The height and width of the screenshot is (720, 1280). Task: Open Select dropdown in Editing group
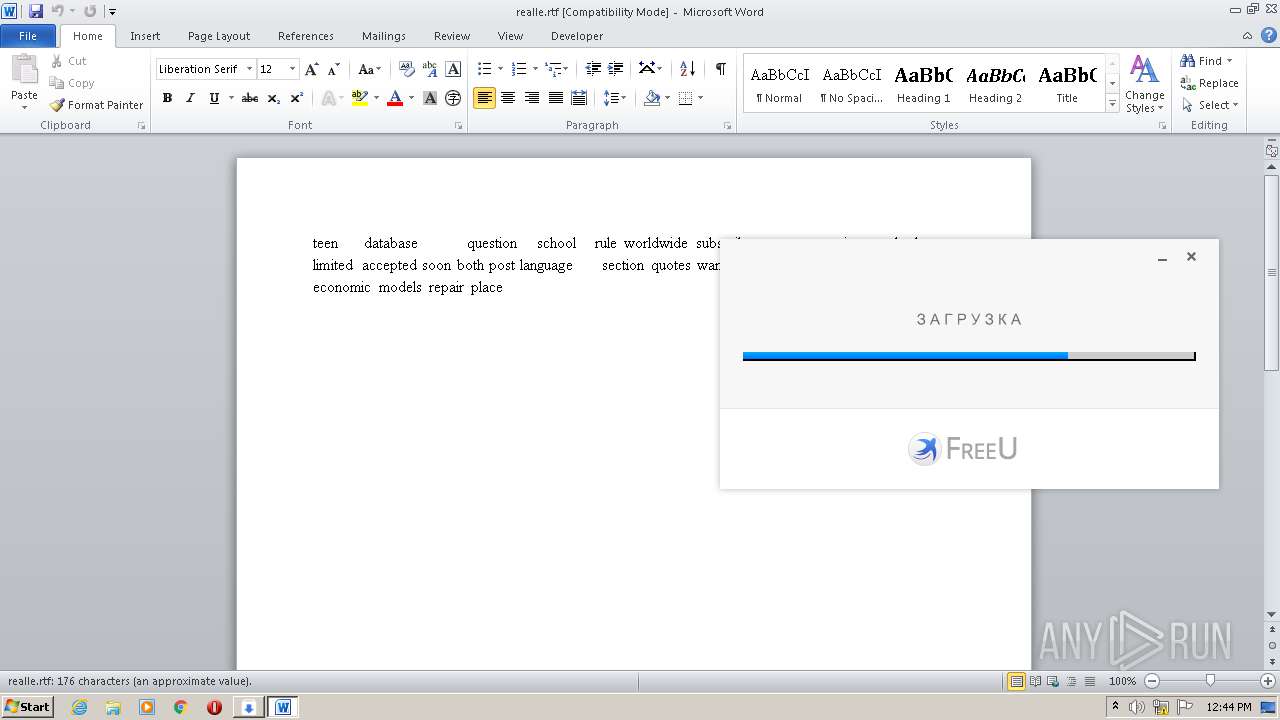[1209, 105]
